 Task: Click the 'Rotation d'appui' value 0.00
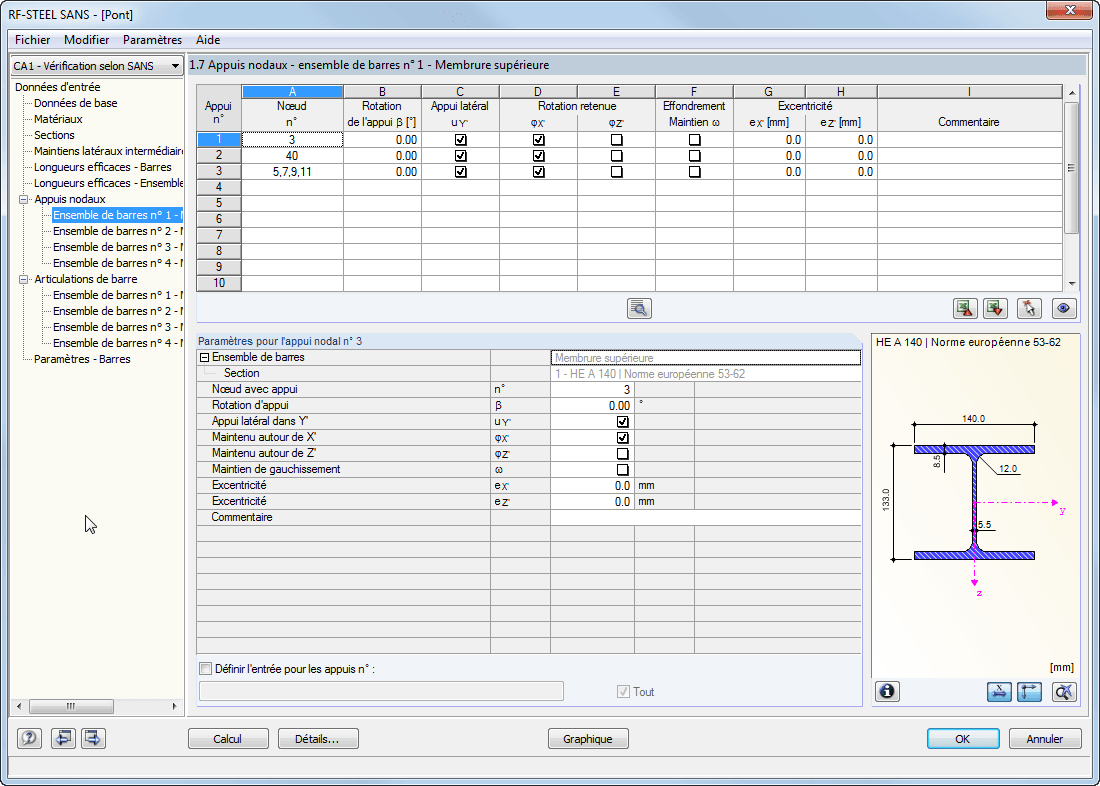tap(592, 406)
